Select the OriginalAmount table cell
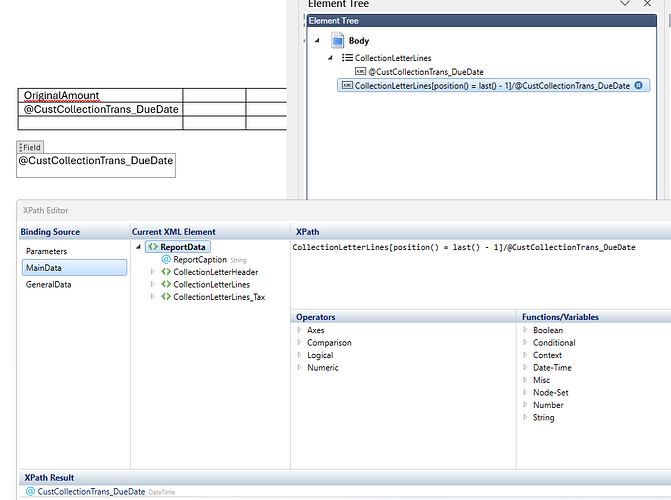The width and height of the screenshot is (671, 500). (x=100, y=95)
